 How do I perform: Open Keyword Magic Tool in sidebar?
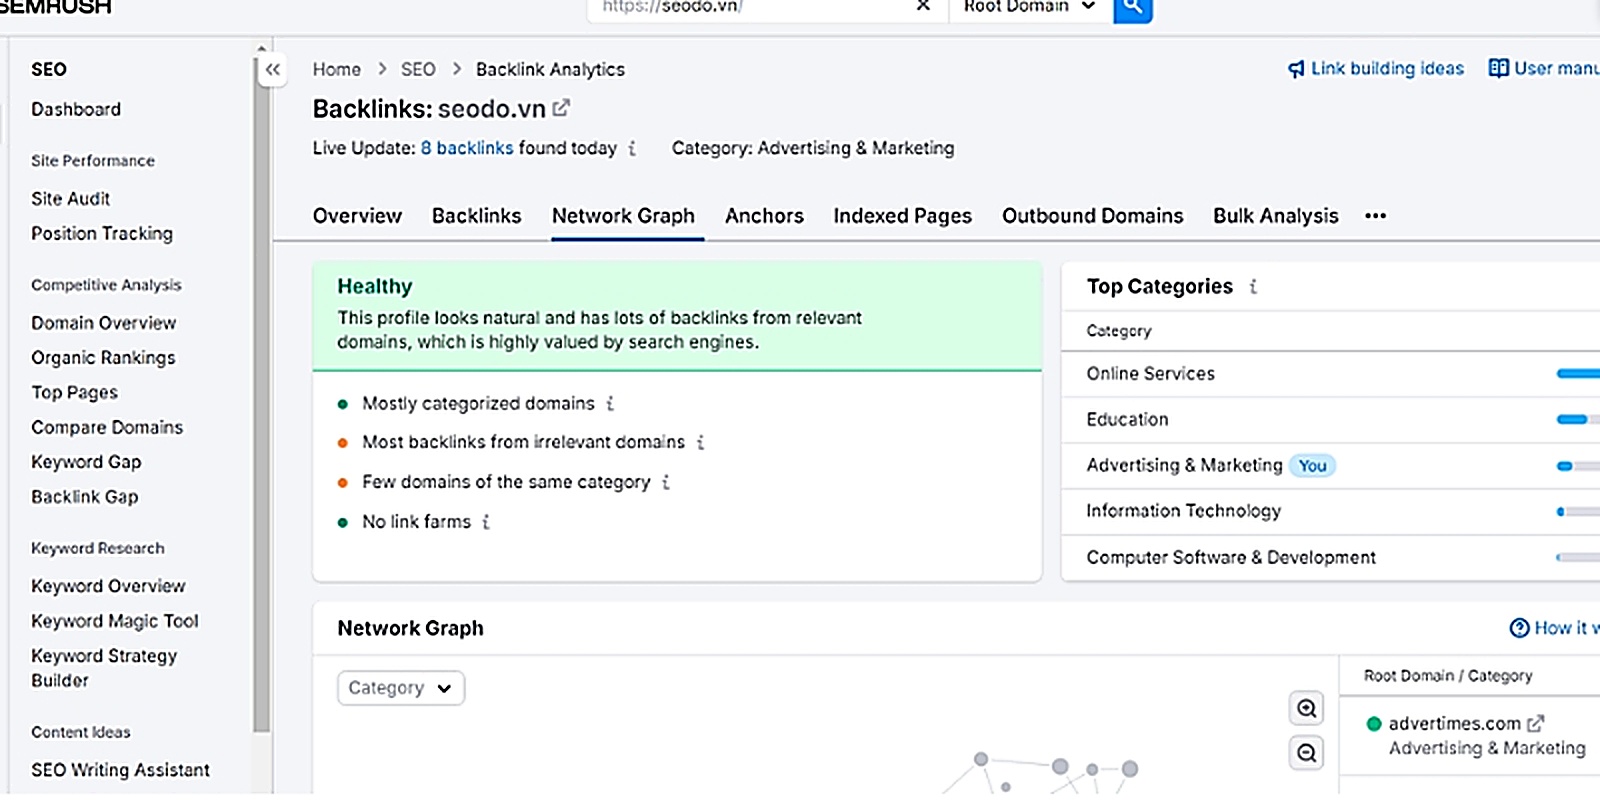(115, 621)
